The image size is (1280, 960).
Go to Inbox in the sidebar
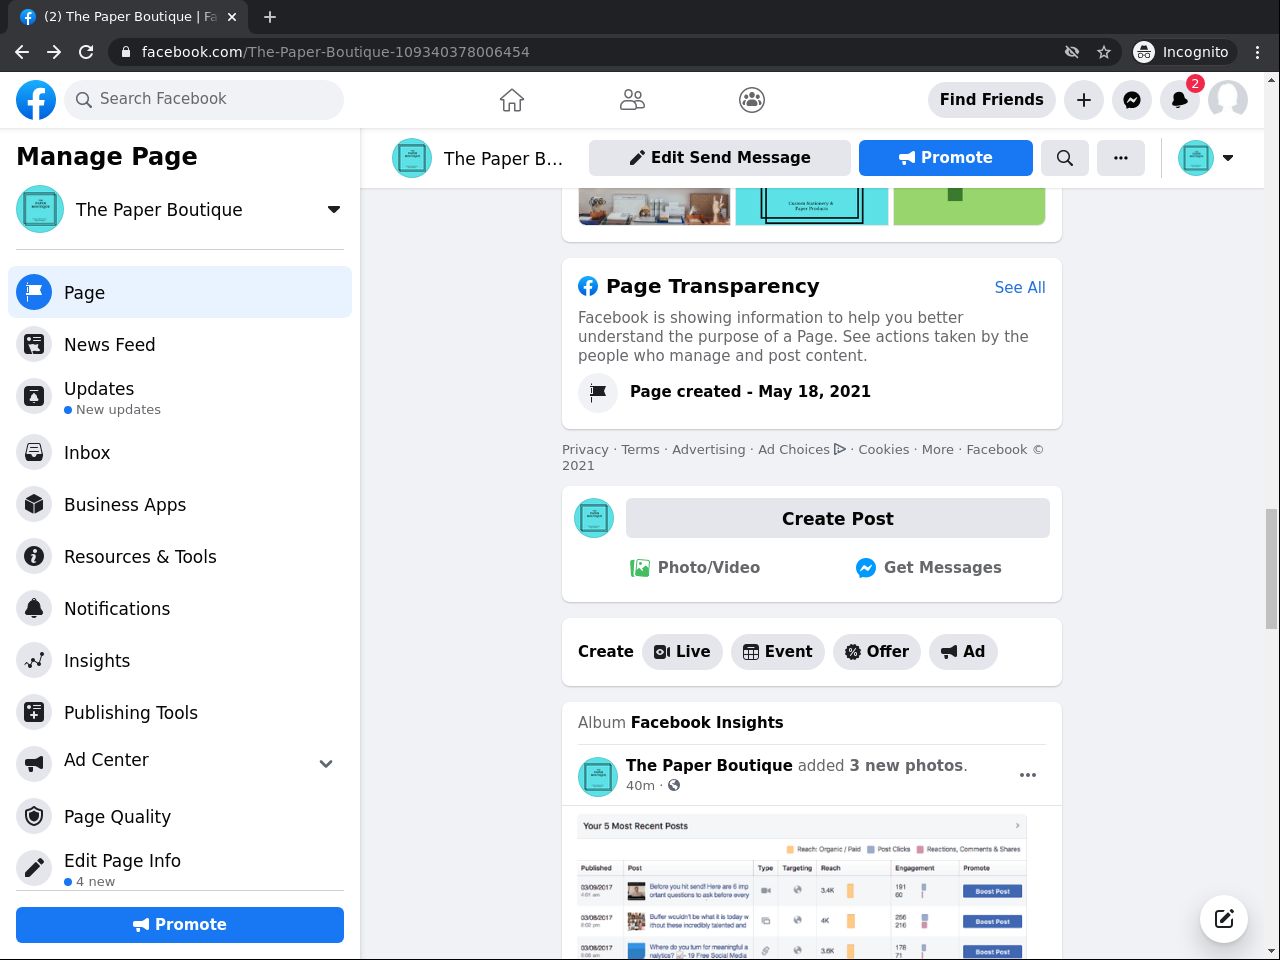[180, 452]
